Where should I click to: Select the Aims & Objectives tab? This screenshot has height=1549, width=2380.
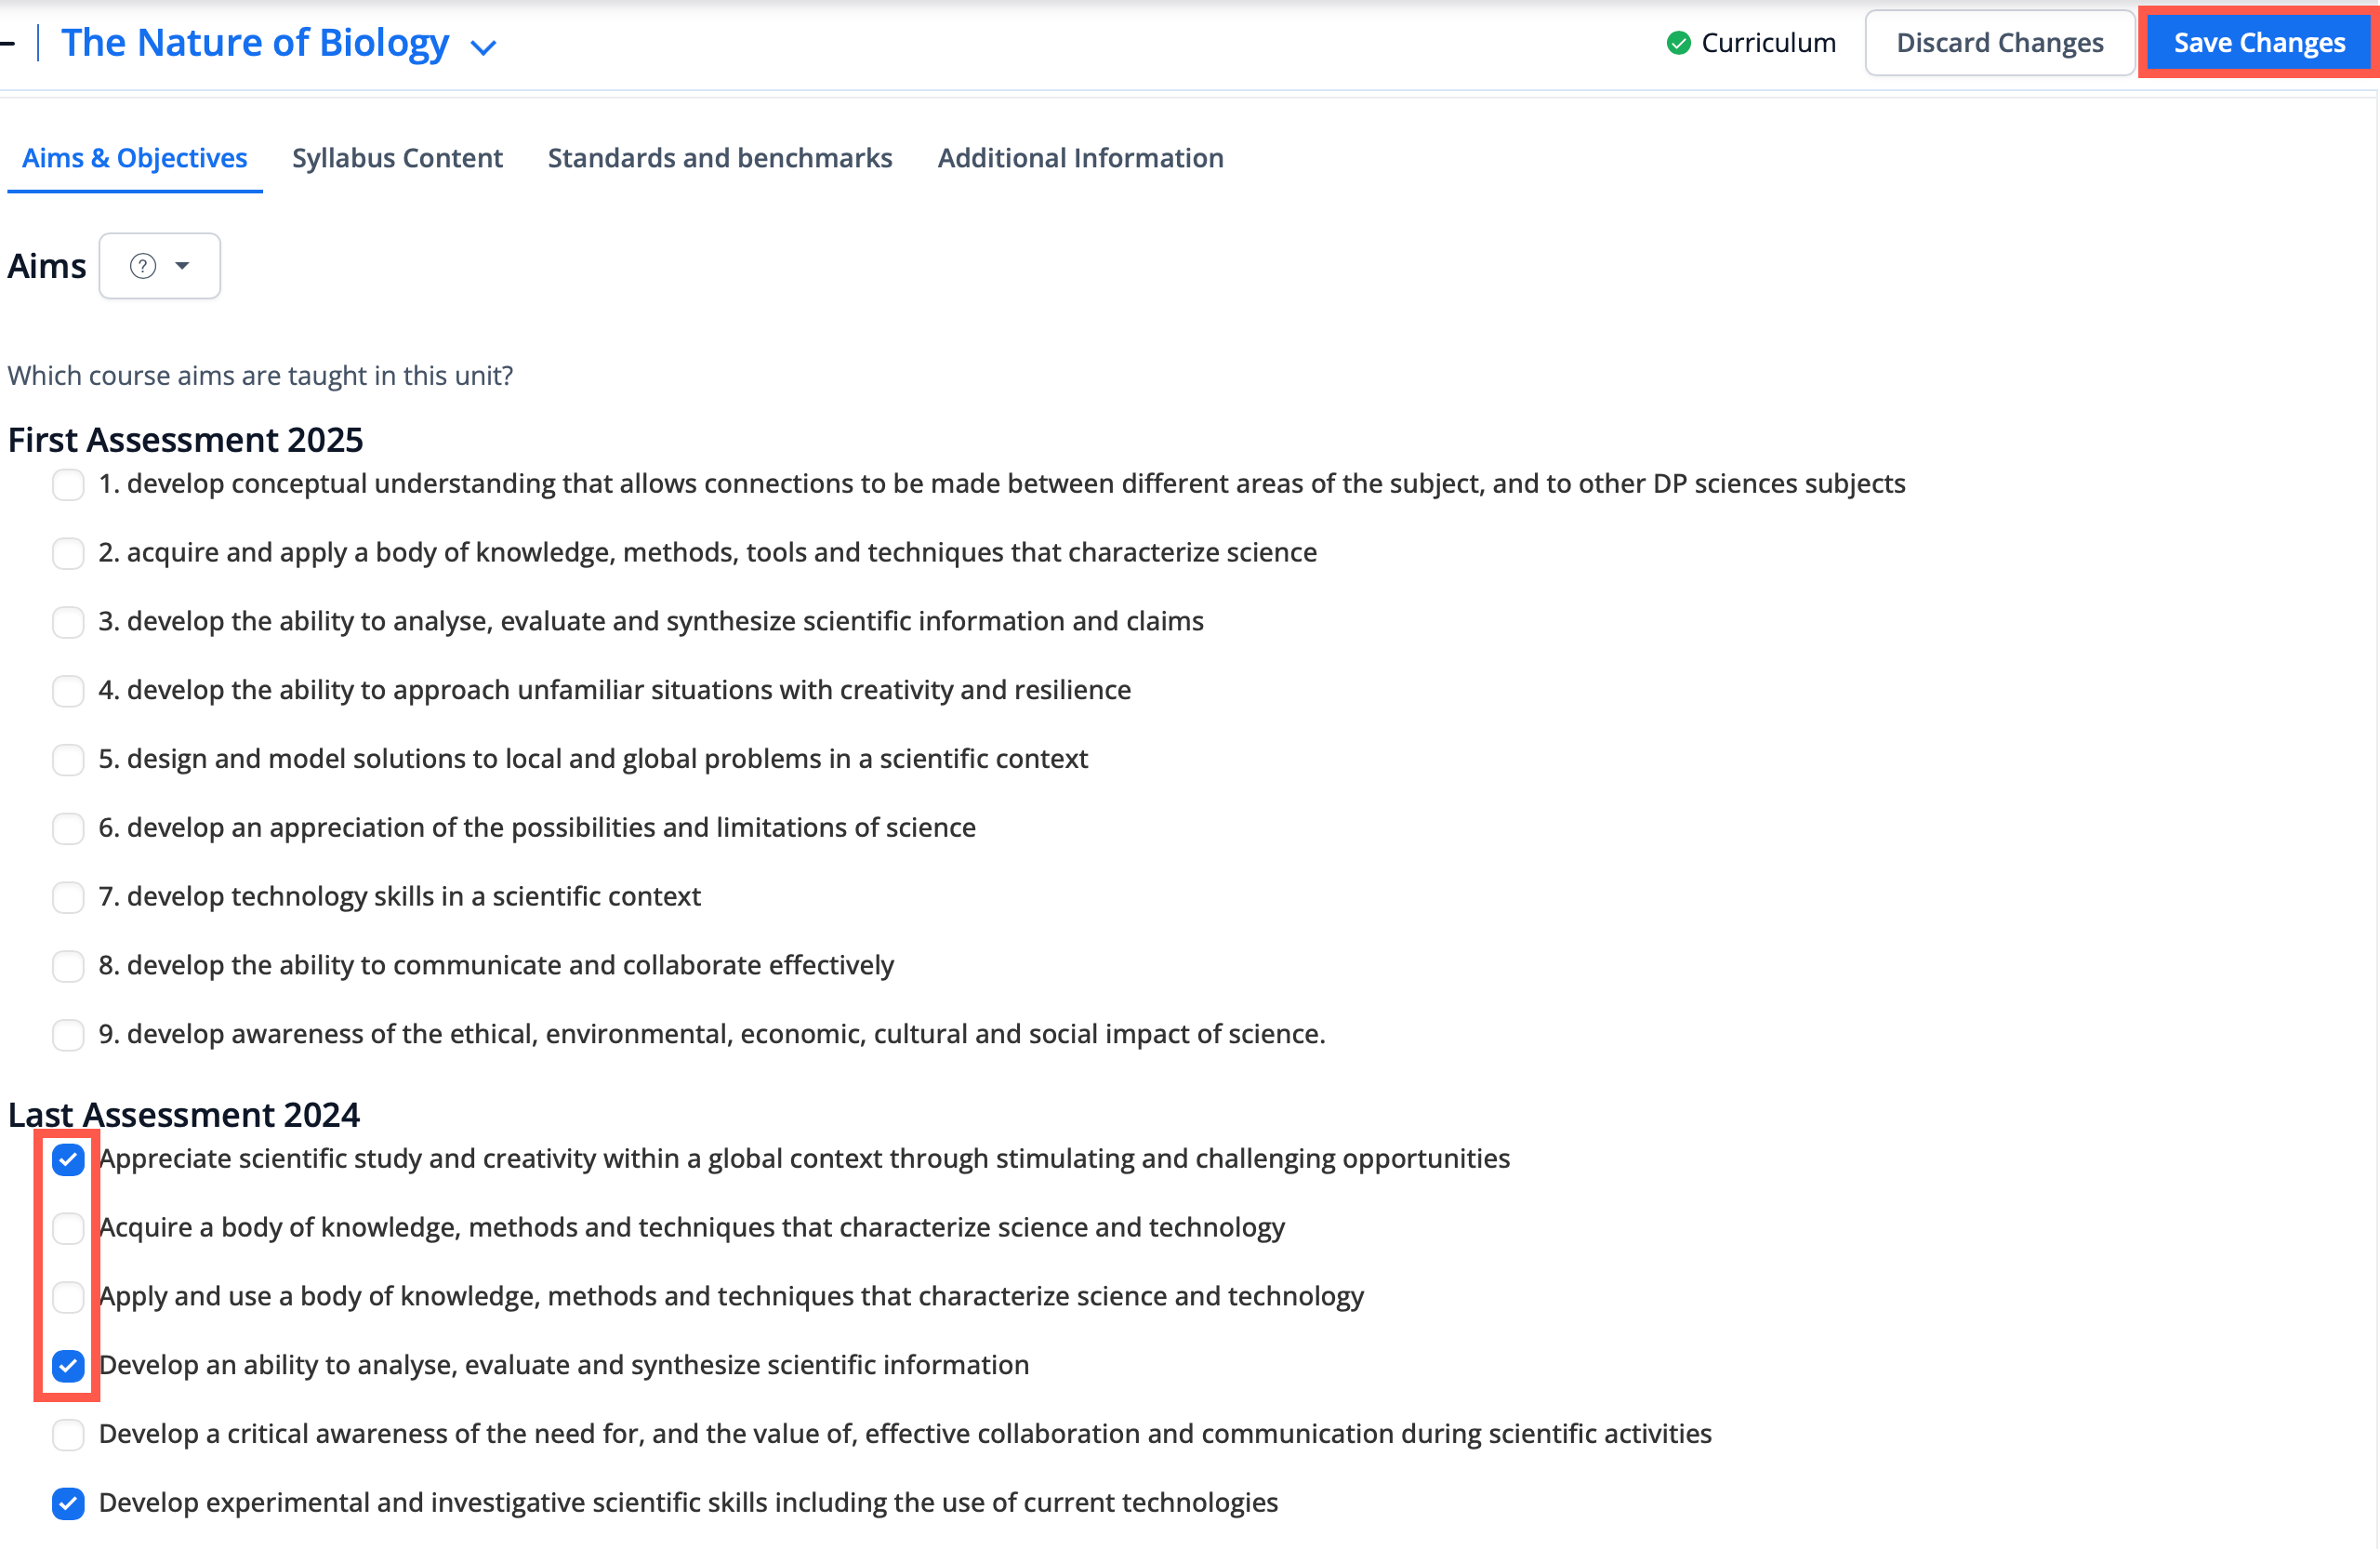(134, 158)
